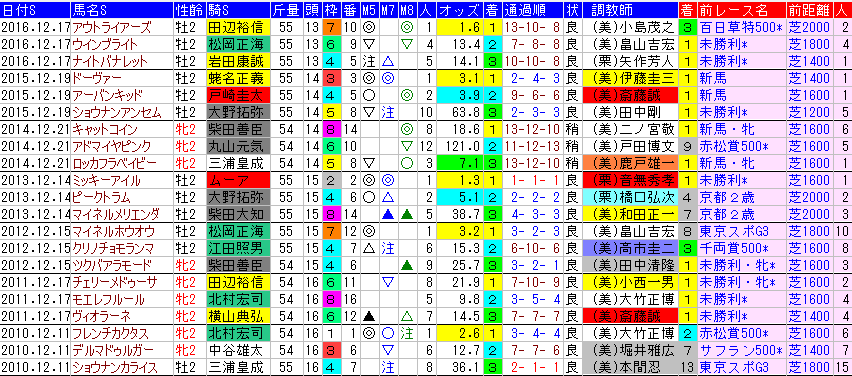The image size is (852, 376).
Task: Click jockey cell 中谷雄太
Action: point(238,350)
